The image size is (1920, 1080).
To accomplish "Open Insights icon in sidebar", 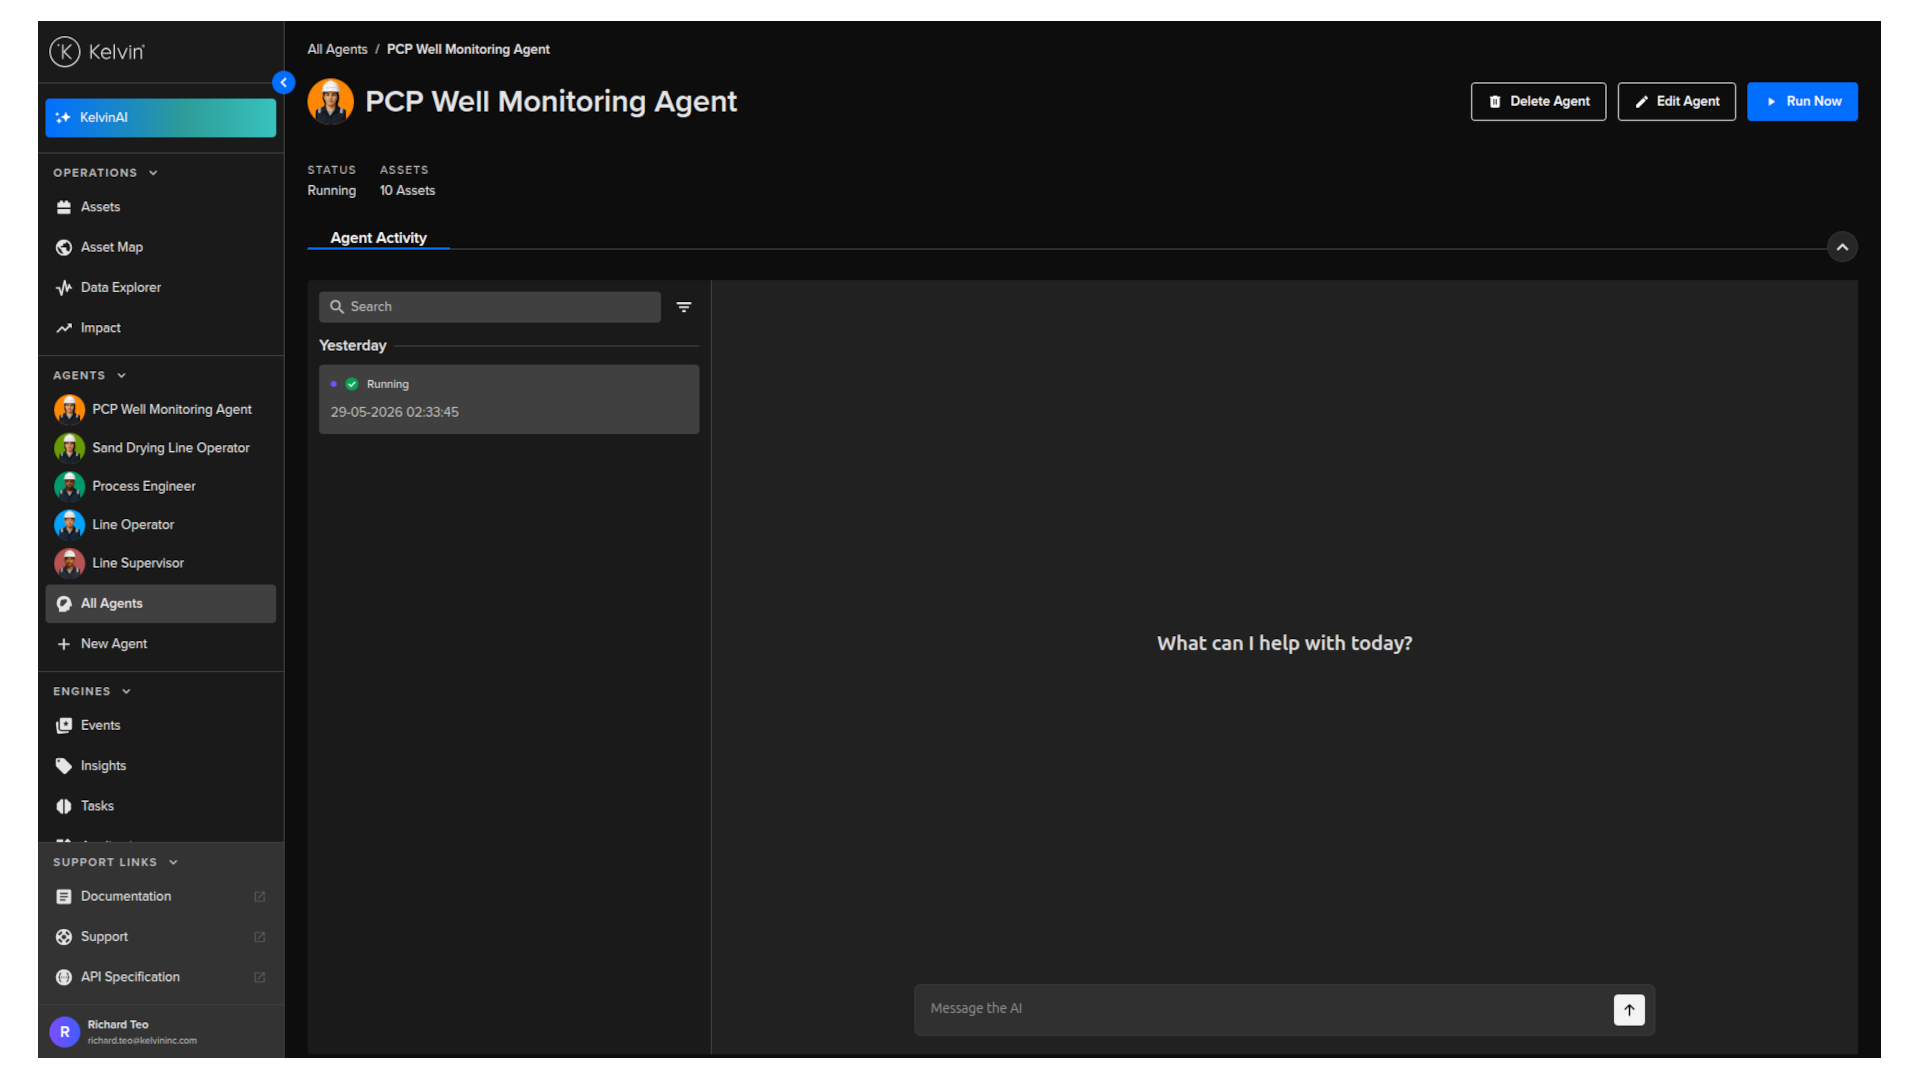I will pos(64,766).
